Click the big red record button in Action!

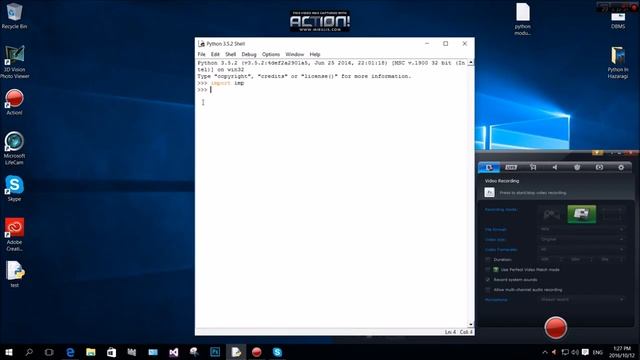tap(556, 327)
